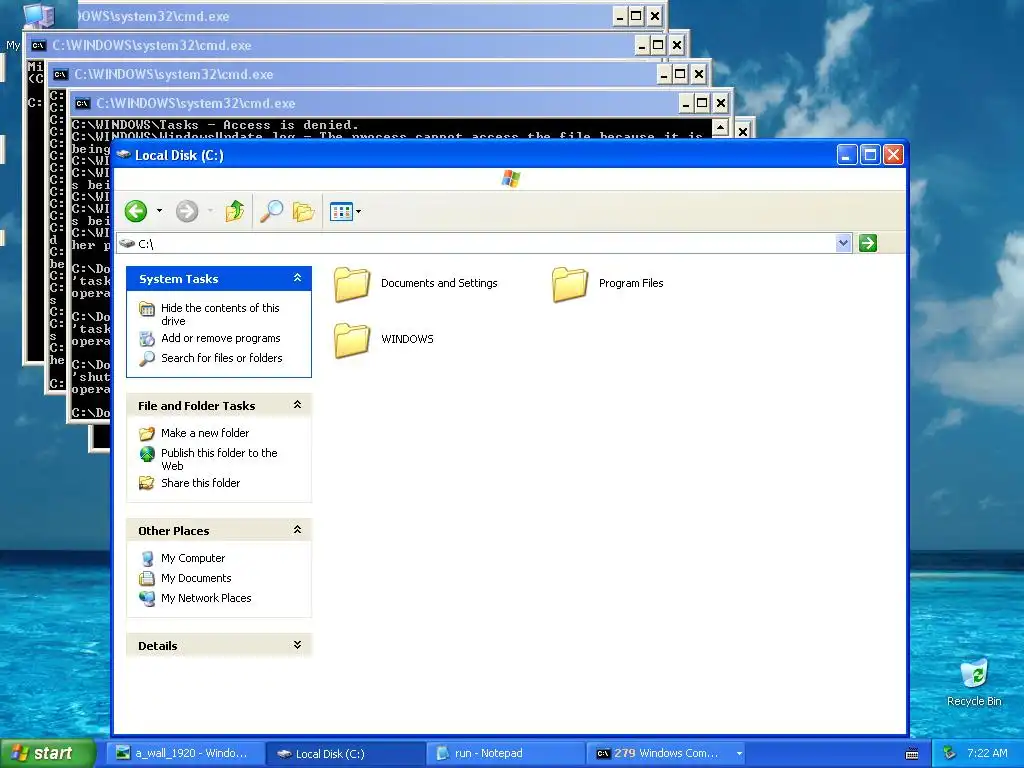
Task: Toggle the Folders pane button
Action: point(304,211)
